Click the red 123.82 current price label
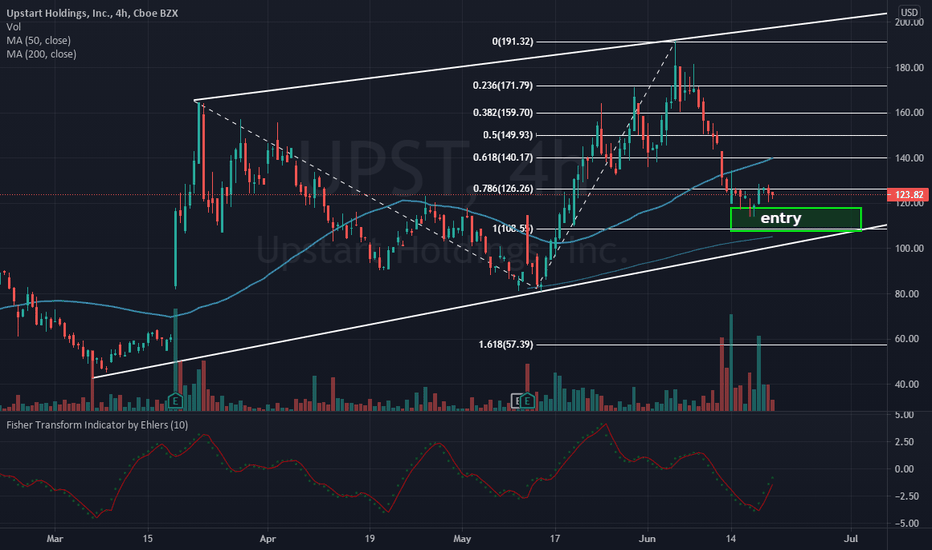Viewport: 932px width, 550px height. click(908, 194)
